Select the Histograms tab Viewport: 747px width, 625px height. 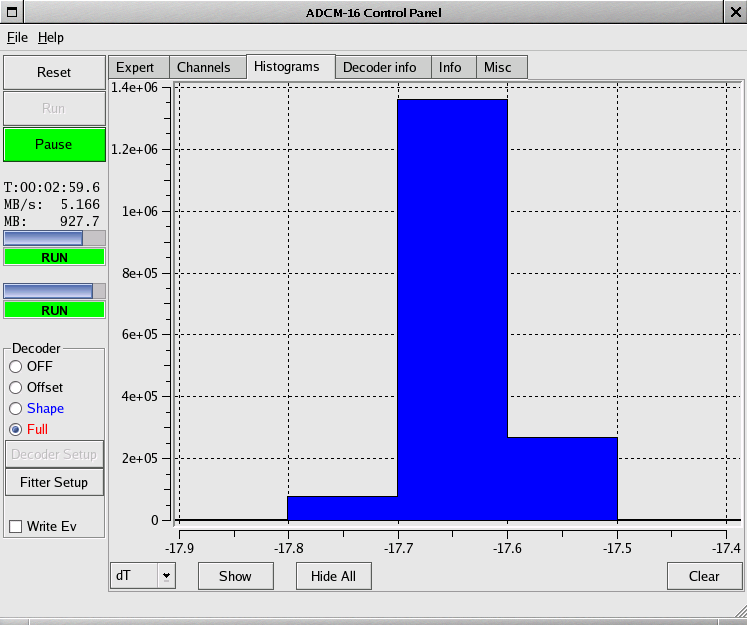click(x=291, y=66)
